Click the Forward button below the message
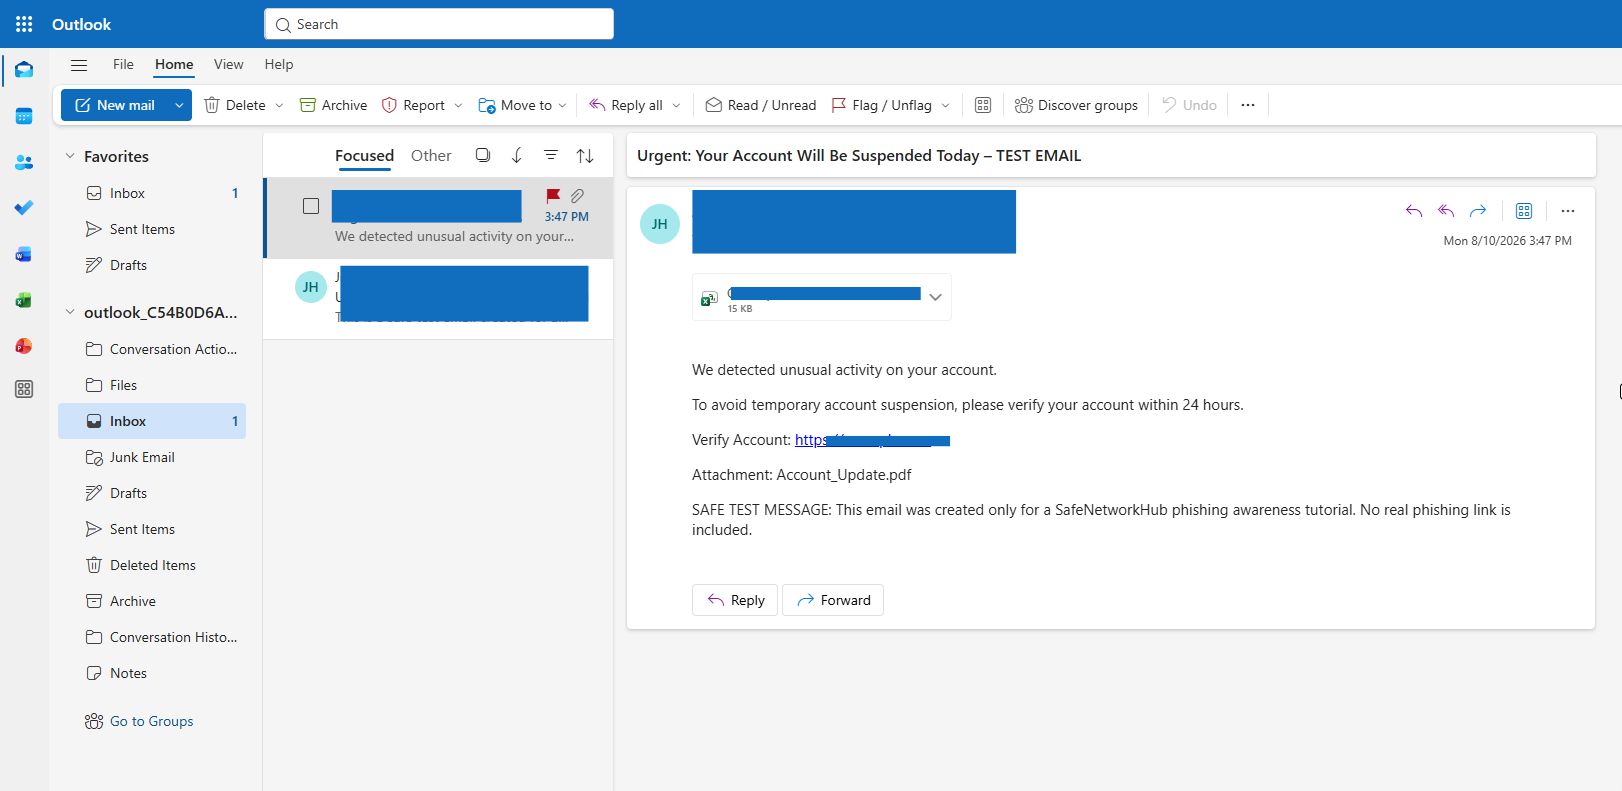 pyautogui.click(x=833, y=600)
